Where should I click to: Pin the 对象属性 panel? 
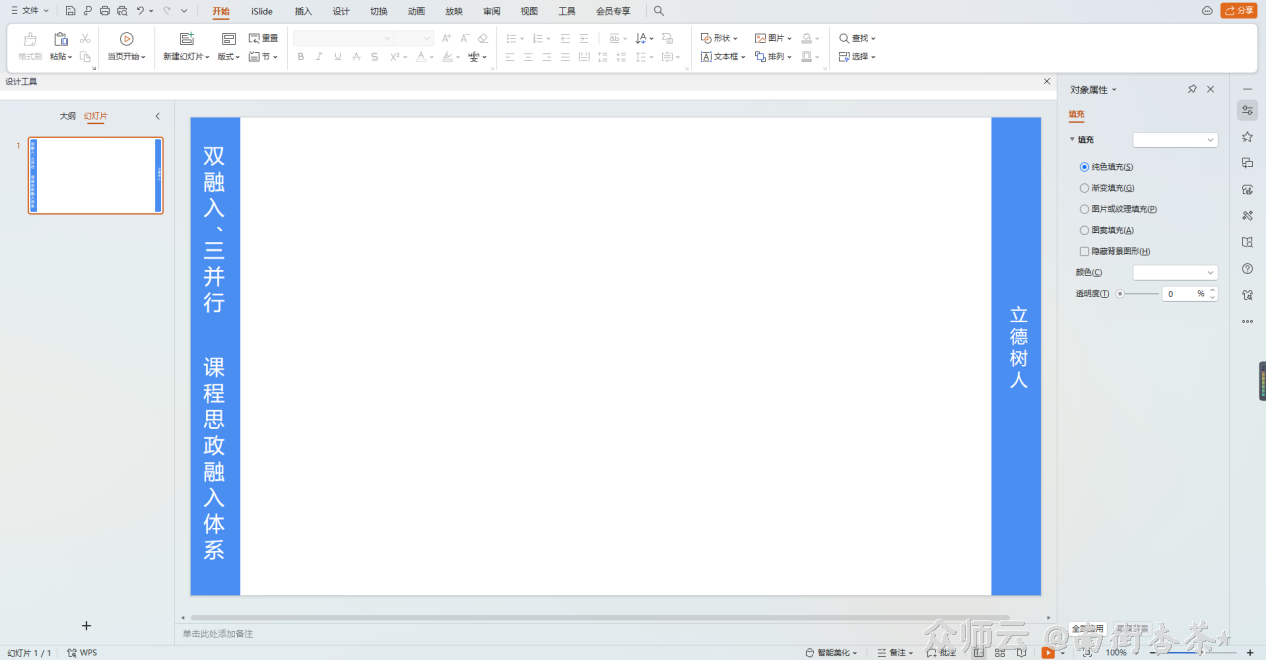click(x=1192, y=89)
